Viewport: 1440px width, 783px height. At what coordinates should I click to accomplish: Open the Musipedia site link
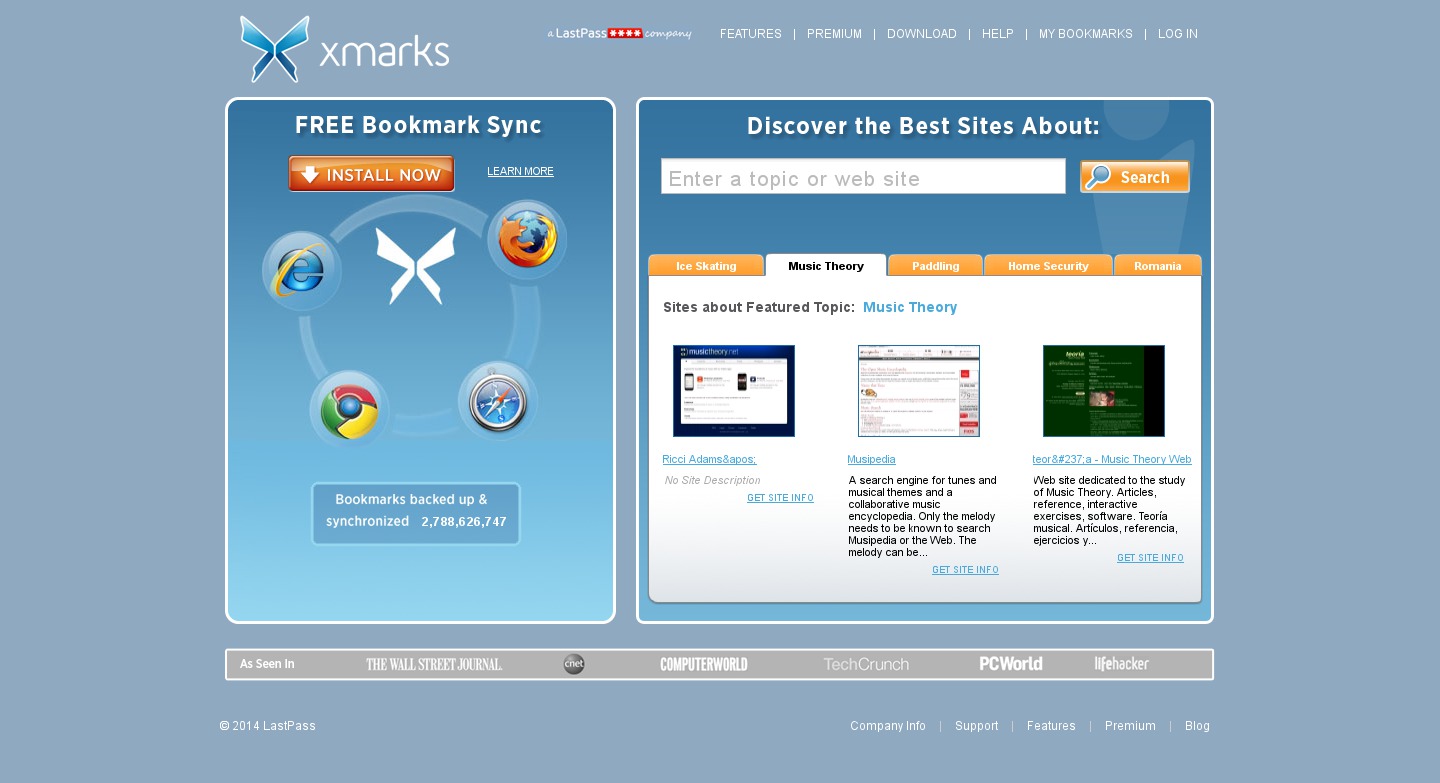click(x=871, y=460)
